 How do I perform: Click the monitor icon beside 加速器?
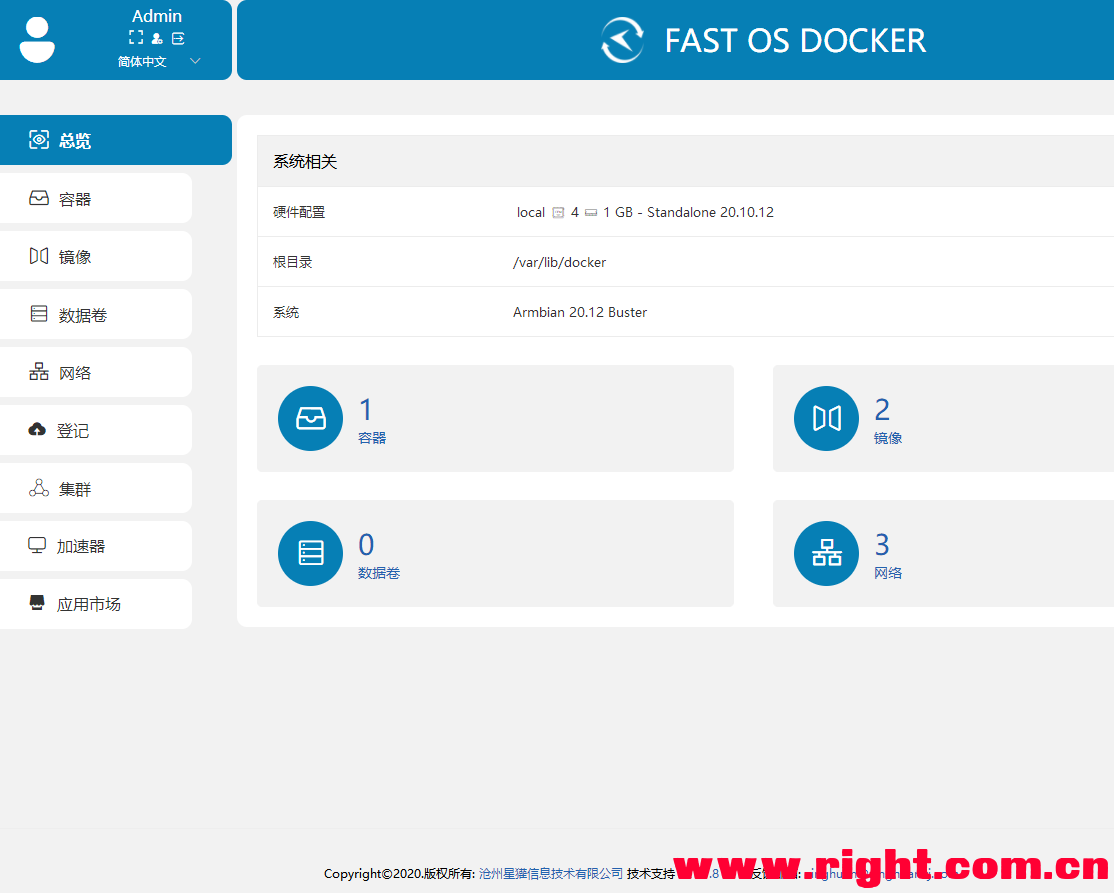[x=37, y=545]
